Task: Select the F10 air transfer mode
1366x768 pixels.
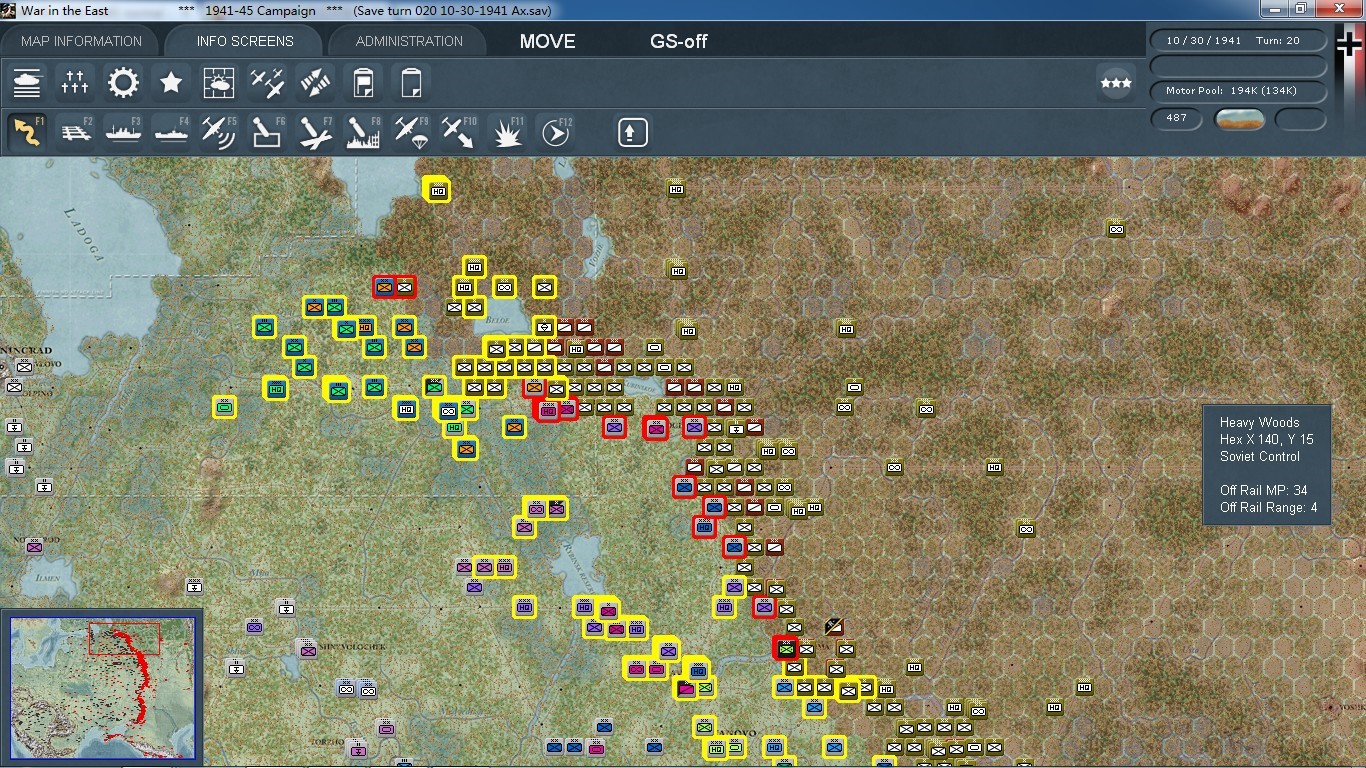Action: pyautogui.click(x=460, y=132)
